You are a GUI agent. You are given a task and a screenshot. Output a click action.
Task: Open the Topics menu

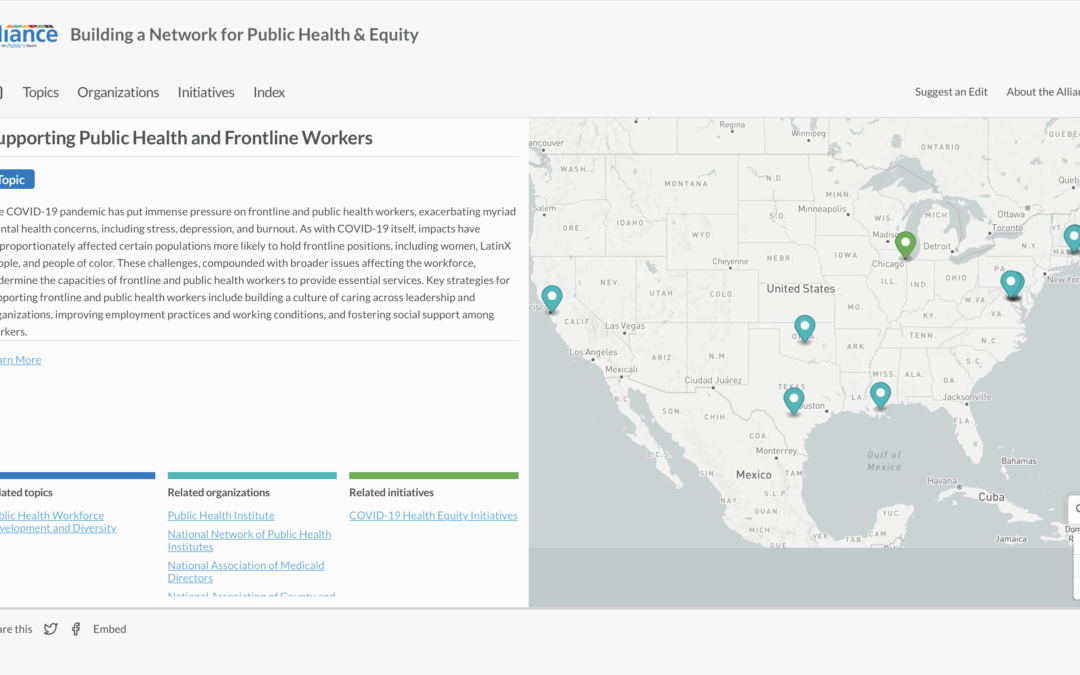coord(40,92)
